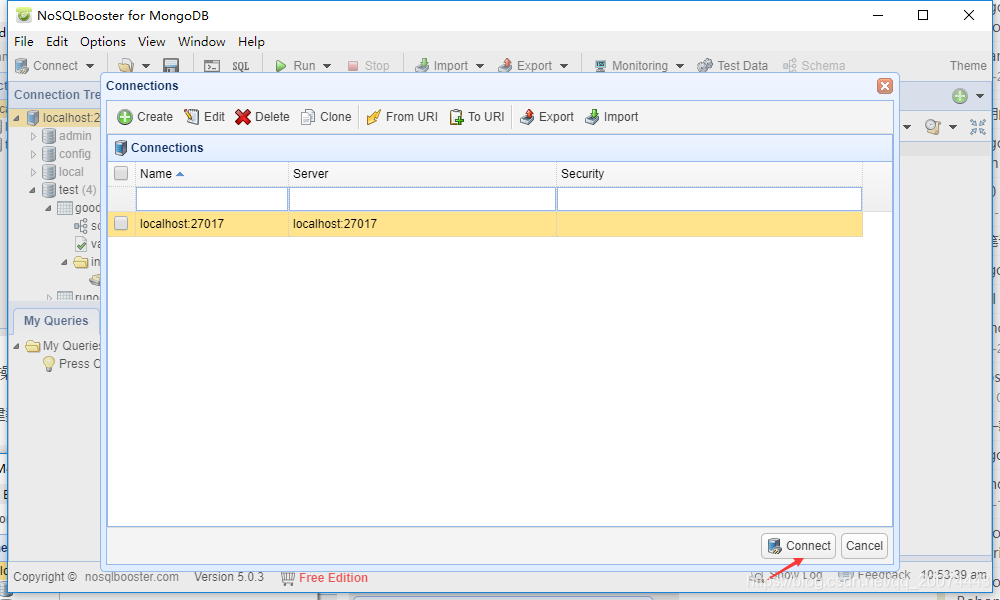Switch to the My Queries tab
Screen dimensions: 1000x600
click(56, 321)
